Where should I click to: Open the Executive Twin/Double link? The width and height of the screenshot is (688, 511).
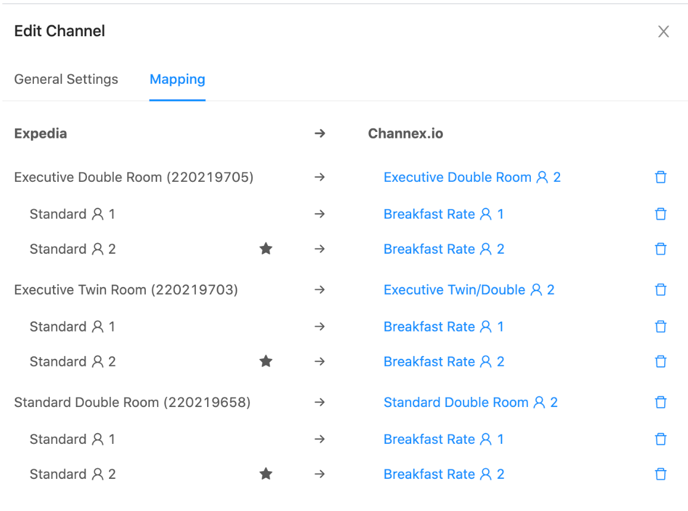coord(469,290)
